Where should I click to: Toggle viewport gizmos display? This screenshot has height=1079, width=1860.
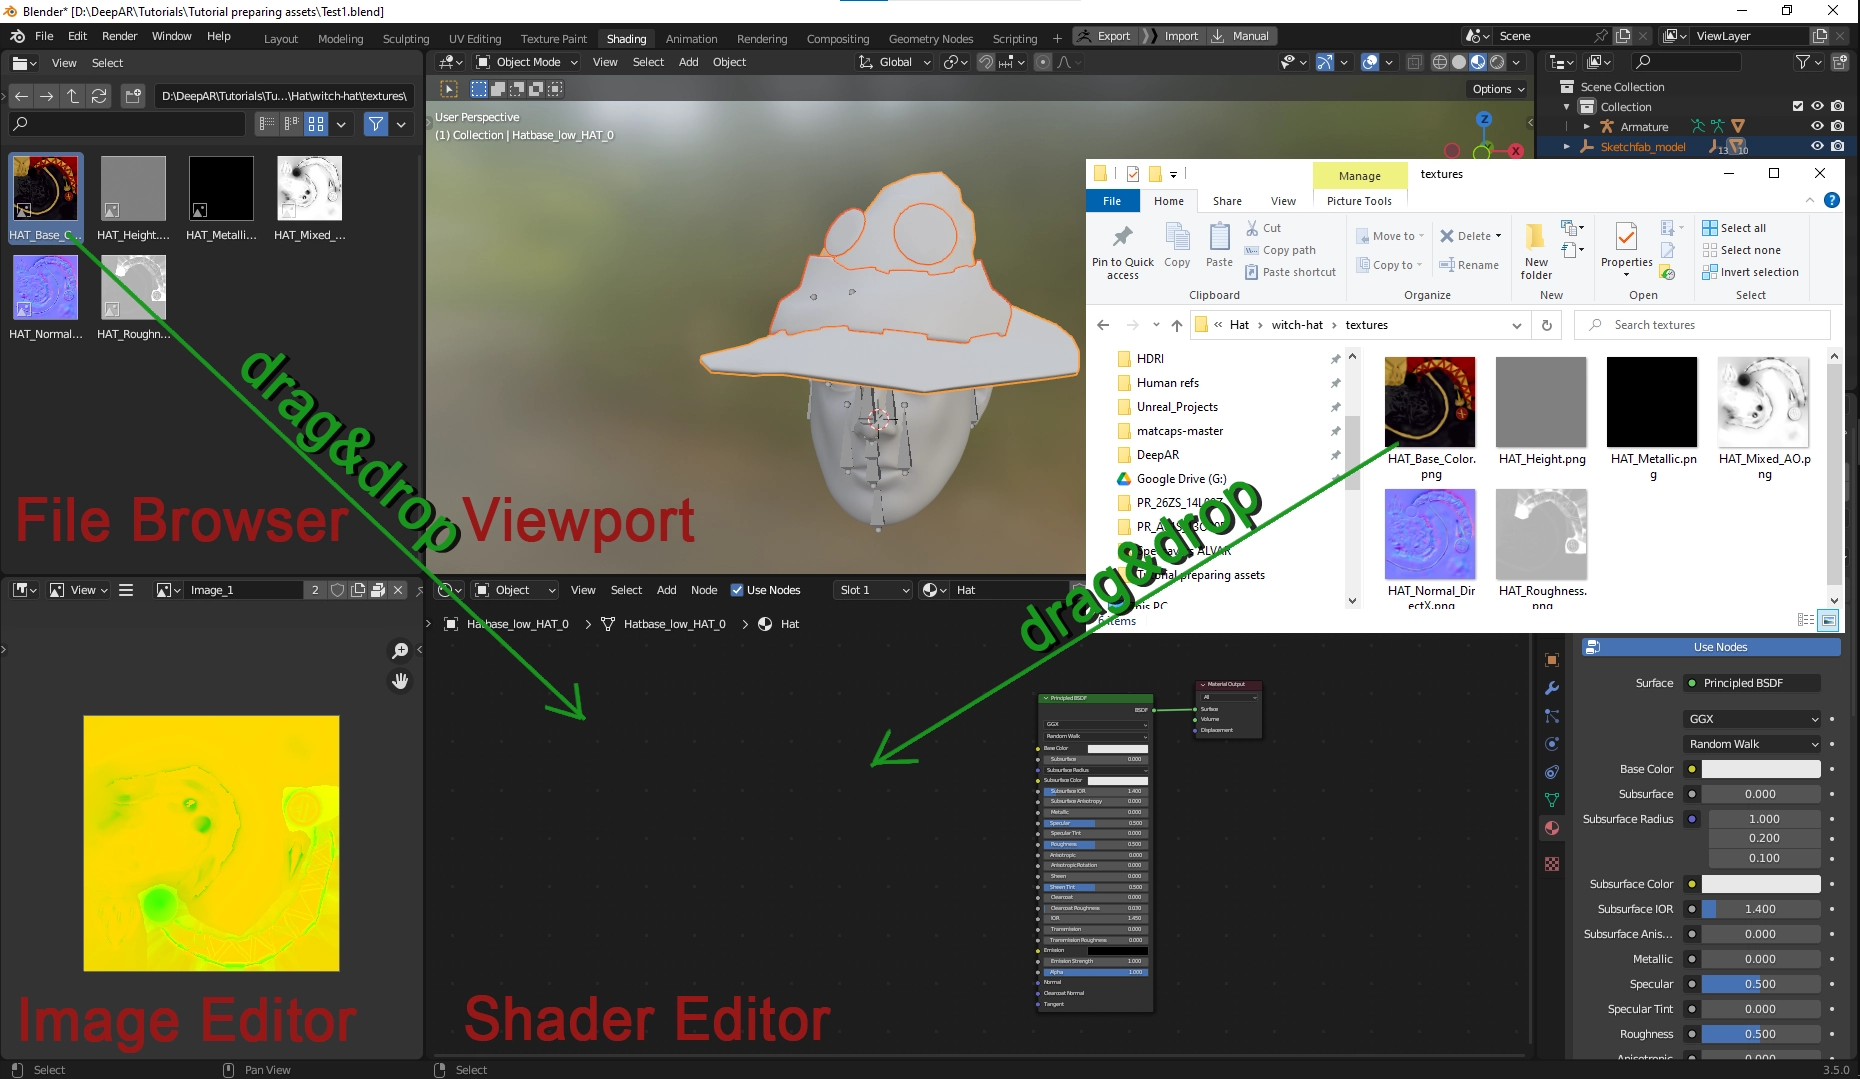(1324, 62)
